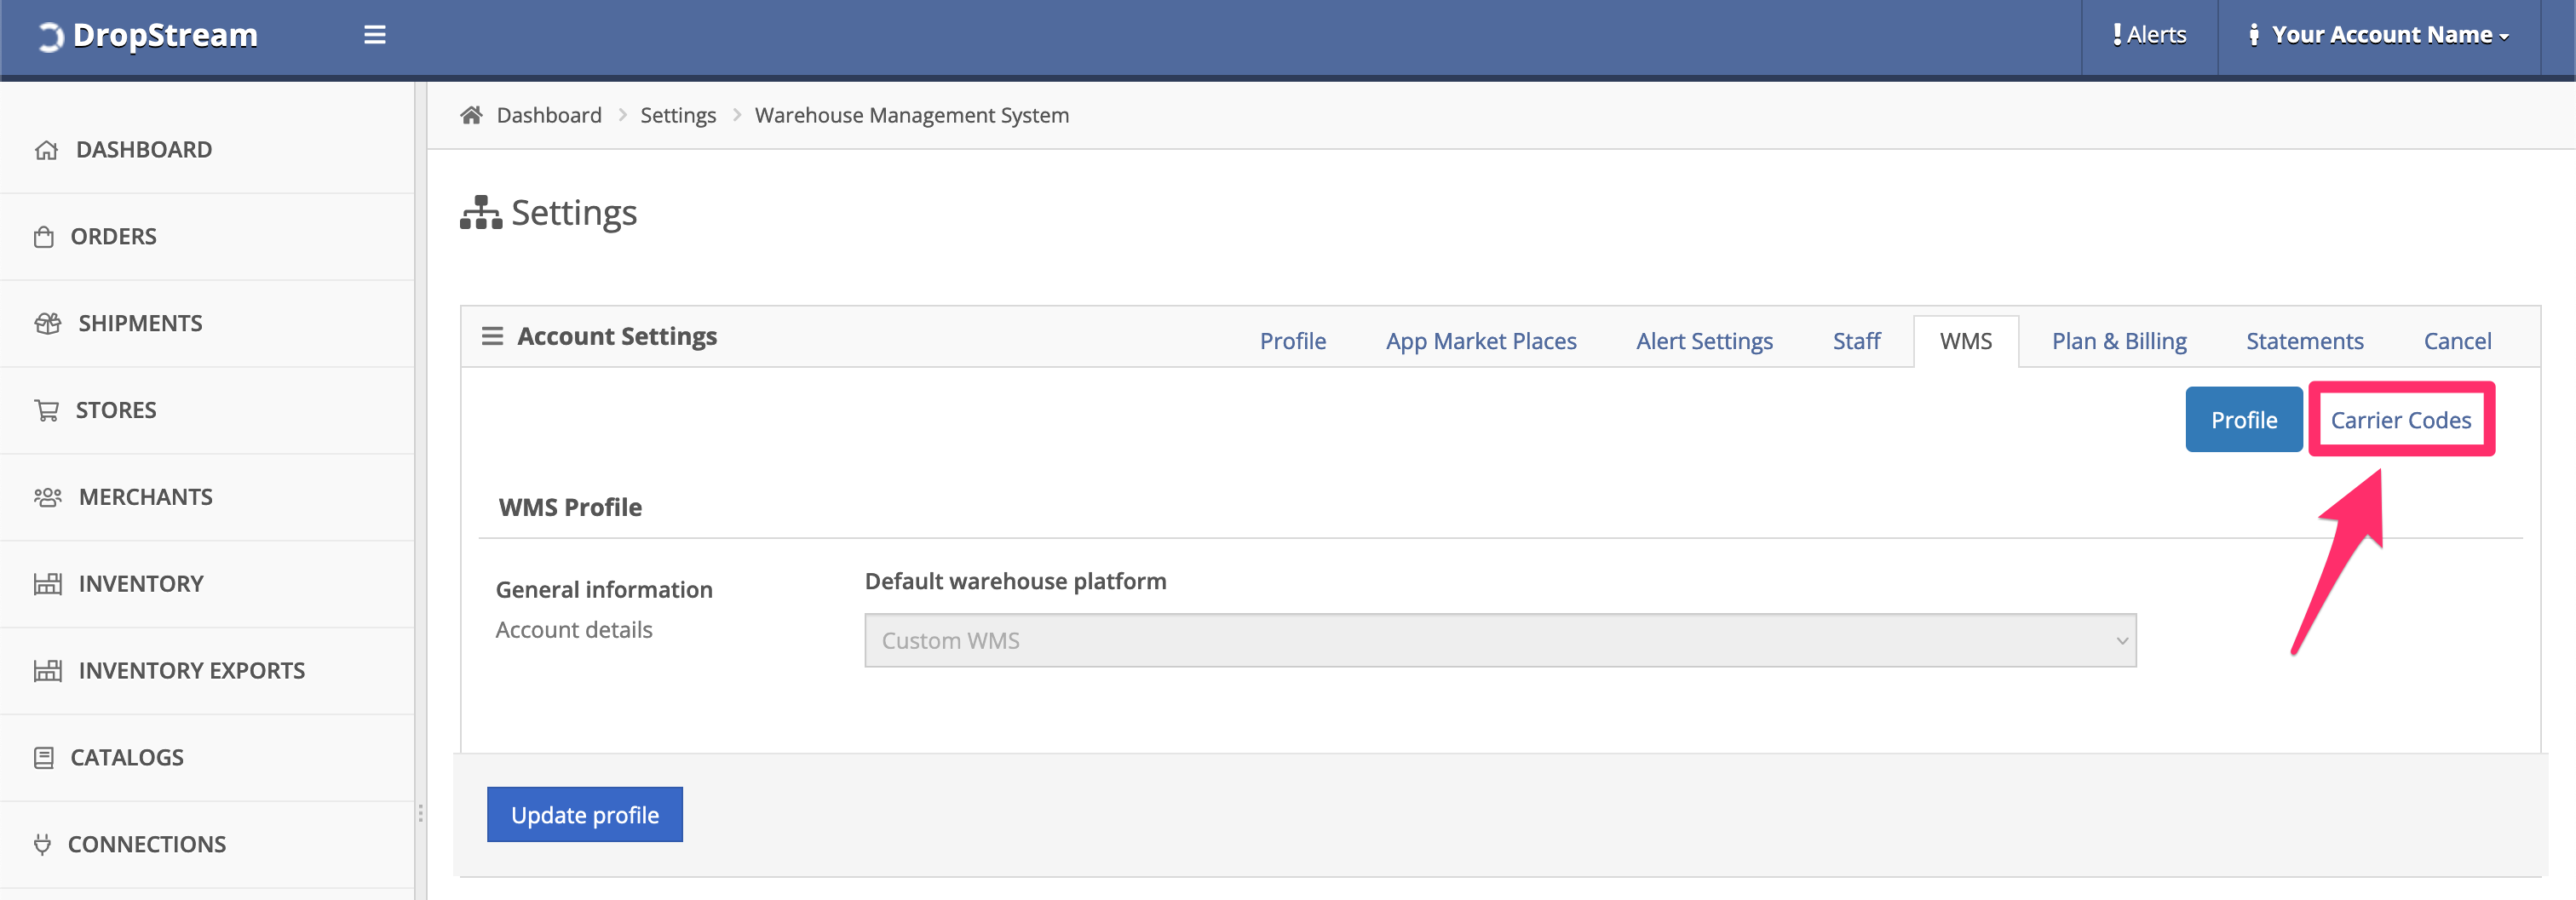
Task: Click the Settings sitemap icon
Action: (x=481, y=213)
